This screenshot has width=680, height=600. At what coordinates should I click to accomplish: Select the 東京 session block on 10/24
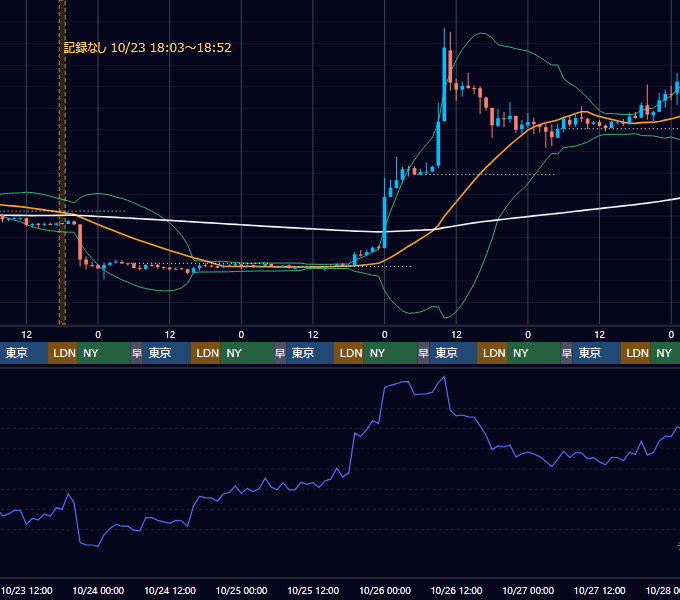tap(167, 353)
